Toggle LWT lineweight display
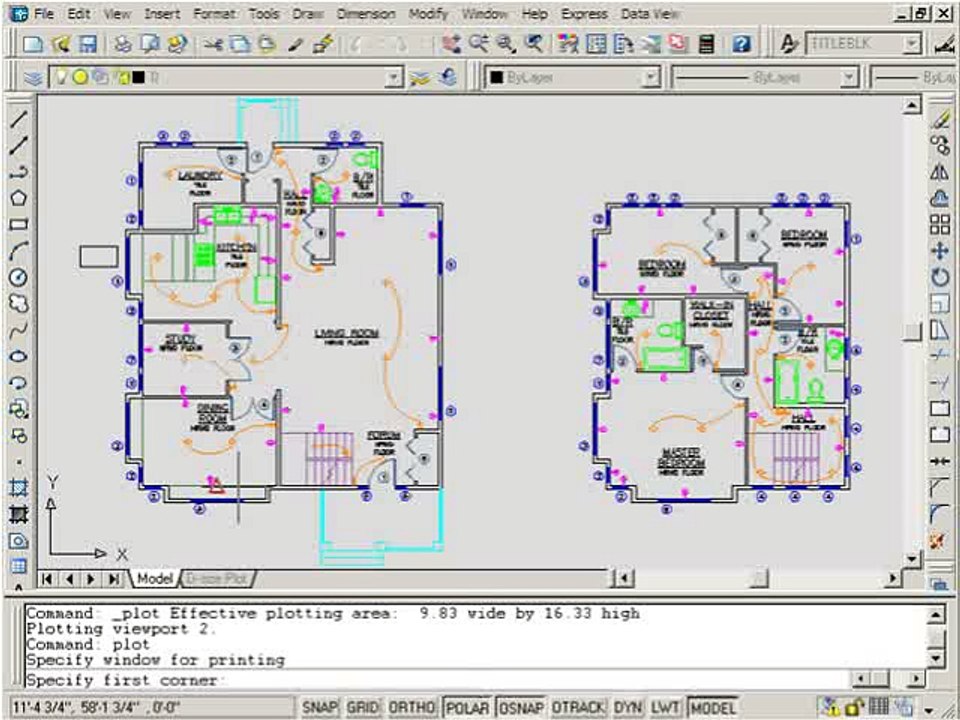 666,708
